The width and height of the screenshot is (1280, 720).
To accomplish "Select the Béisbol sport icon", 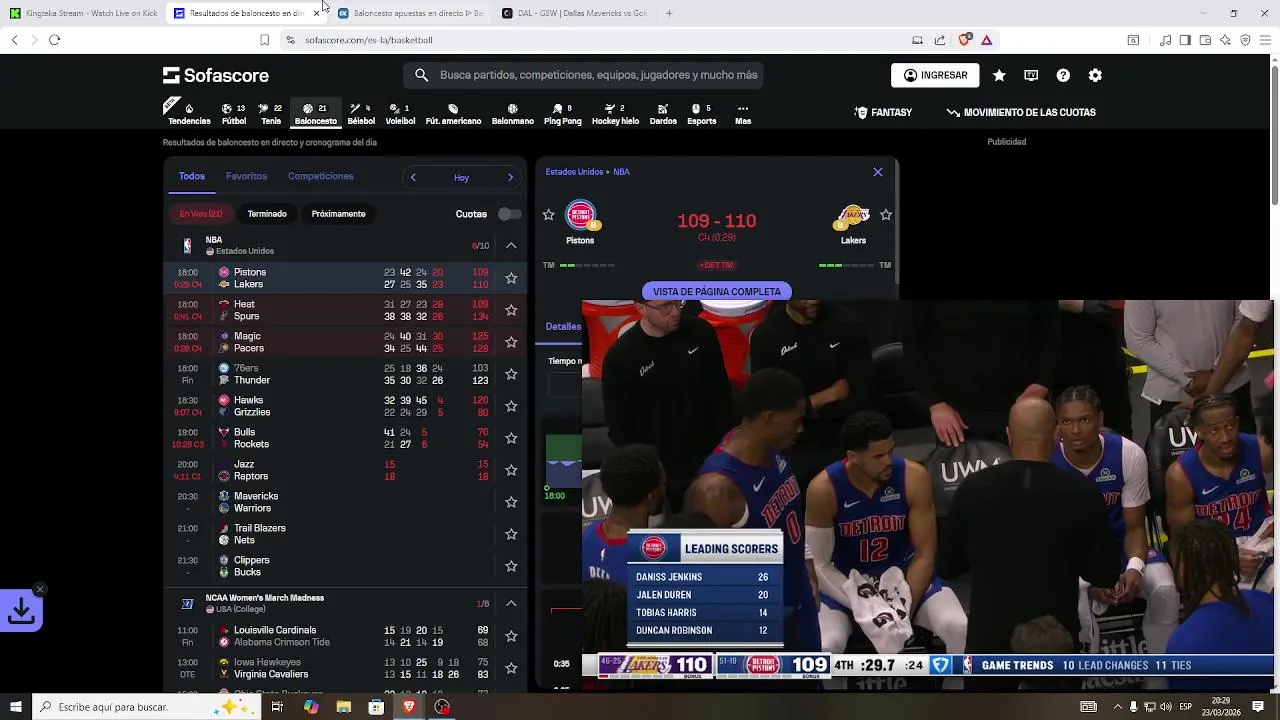I will 361,113.
